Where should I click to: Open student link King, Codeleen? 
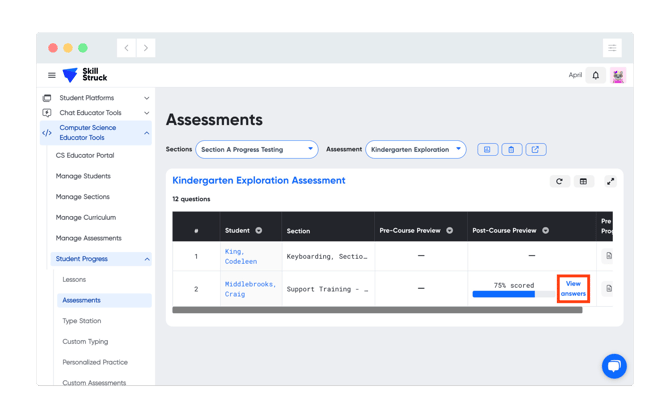click(241, 256)
